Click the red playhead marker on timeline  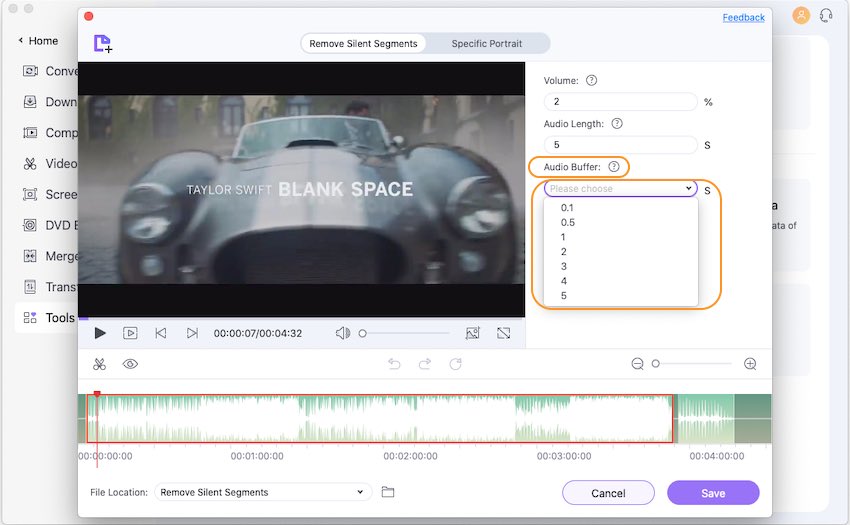[97, 394]
